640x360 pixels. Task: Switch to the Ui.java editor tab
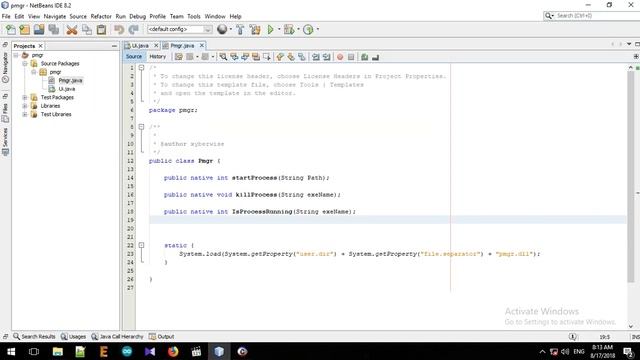(x=140, y=46)
